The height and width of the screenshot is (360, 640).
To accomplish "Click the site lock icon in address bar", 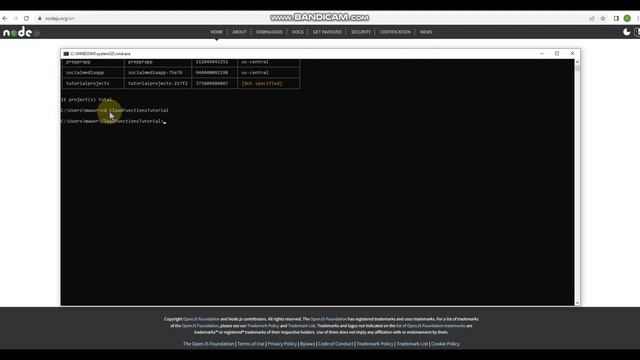I will point(40,18).
